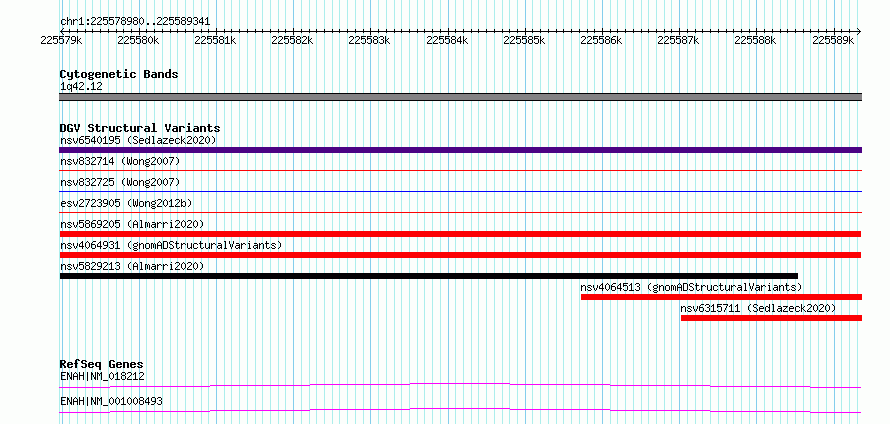Open variant nsv6315711 (Sedlazeck2020) label
The height and width of the screenshot is (424, 890).
coord(758,308)
